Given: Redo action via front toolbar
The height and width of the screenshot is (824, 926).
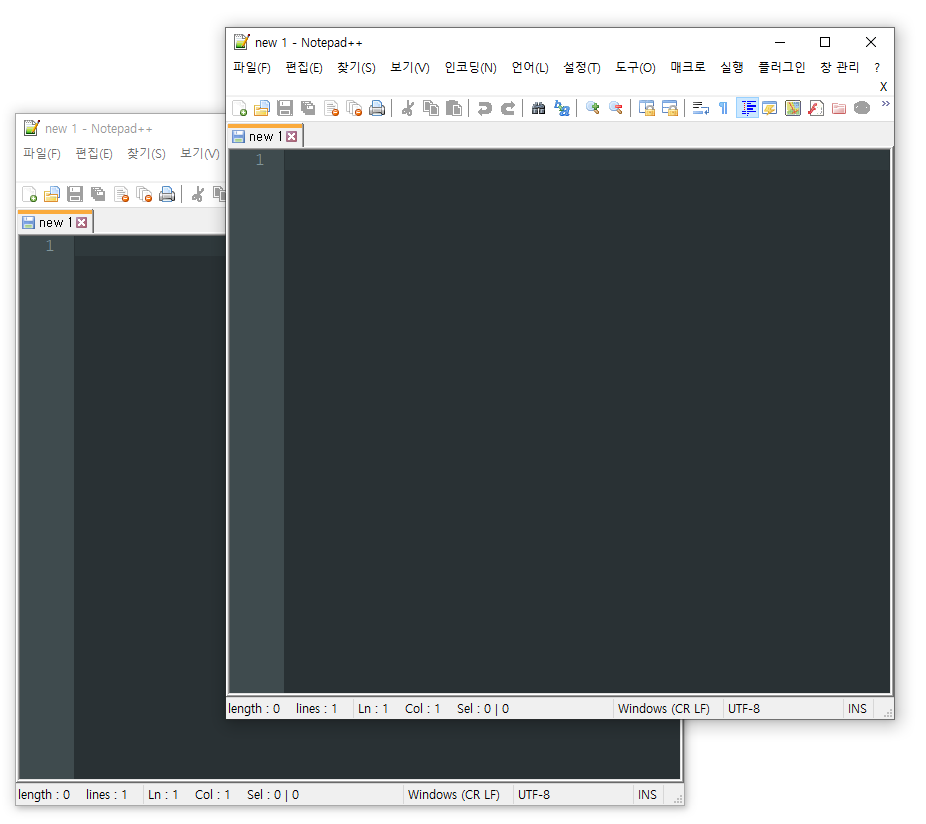Looking at the screenshot, I should coord(508,108).
